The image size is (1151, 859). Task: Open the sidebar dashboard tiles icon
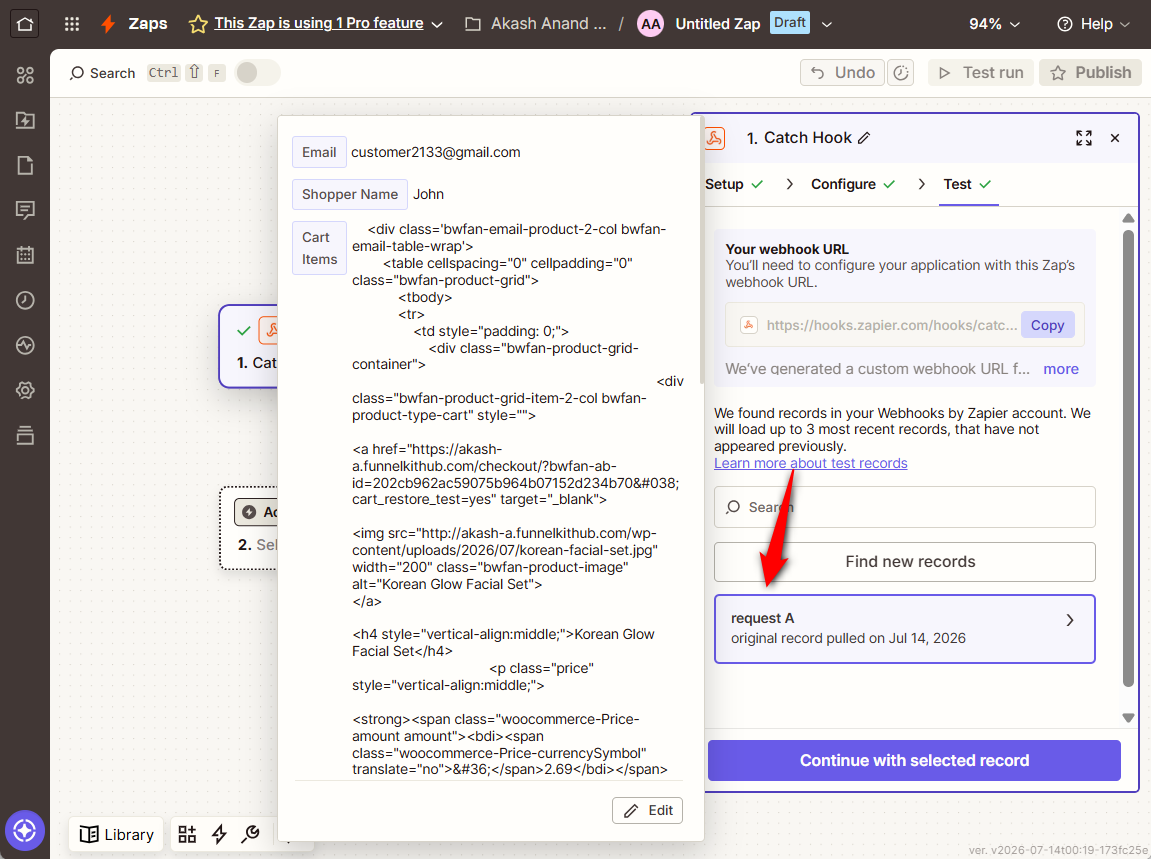[25, 75]
